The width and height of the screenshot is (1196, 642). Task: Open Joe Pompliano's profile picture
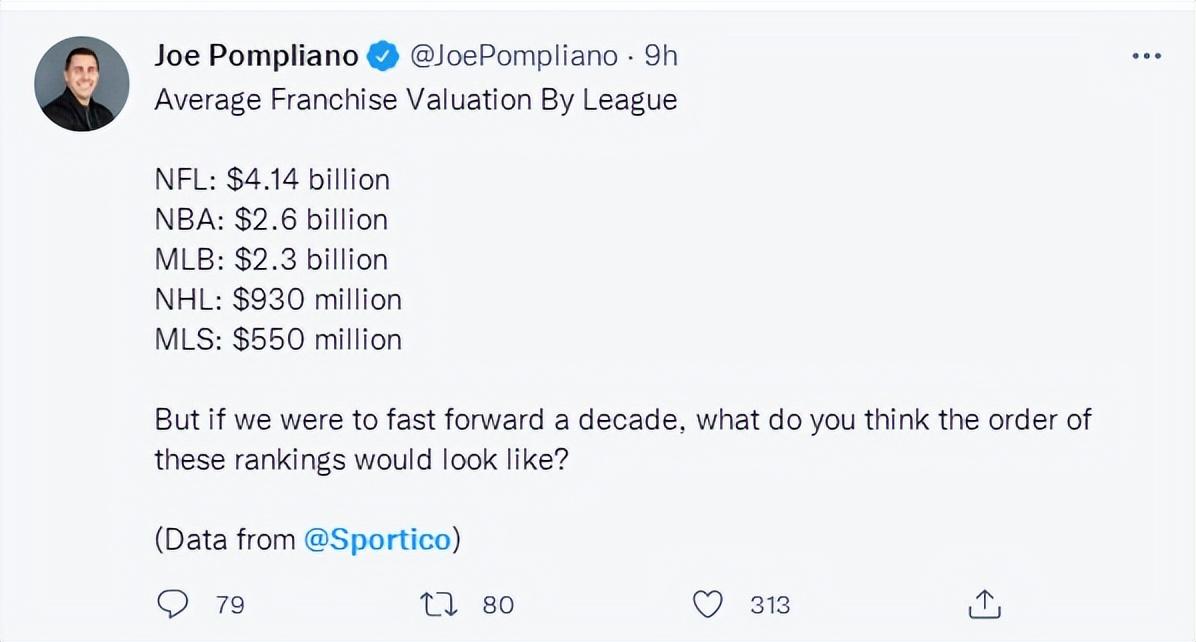point(82,84)
